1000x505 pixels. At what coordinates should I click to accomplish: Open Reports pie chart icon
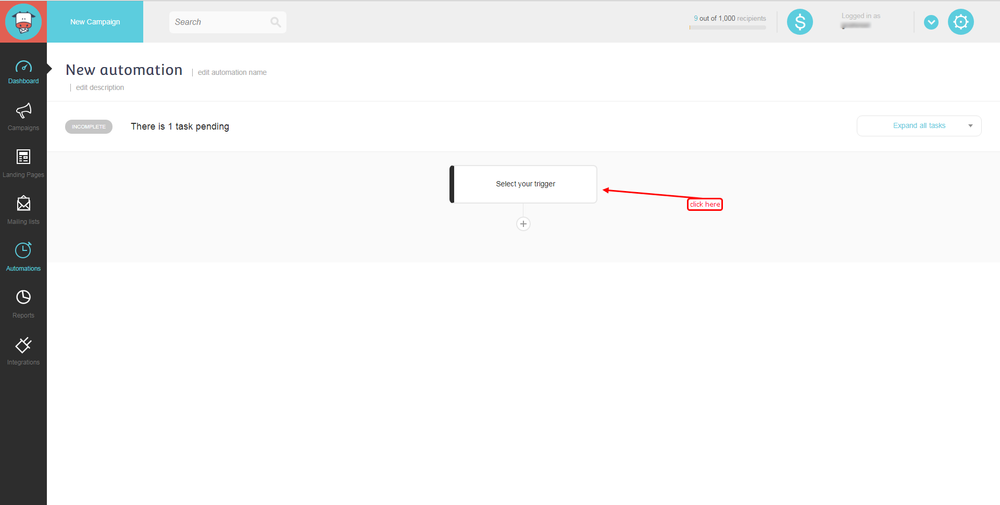pos(23,297)
